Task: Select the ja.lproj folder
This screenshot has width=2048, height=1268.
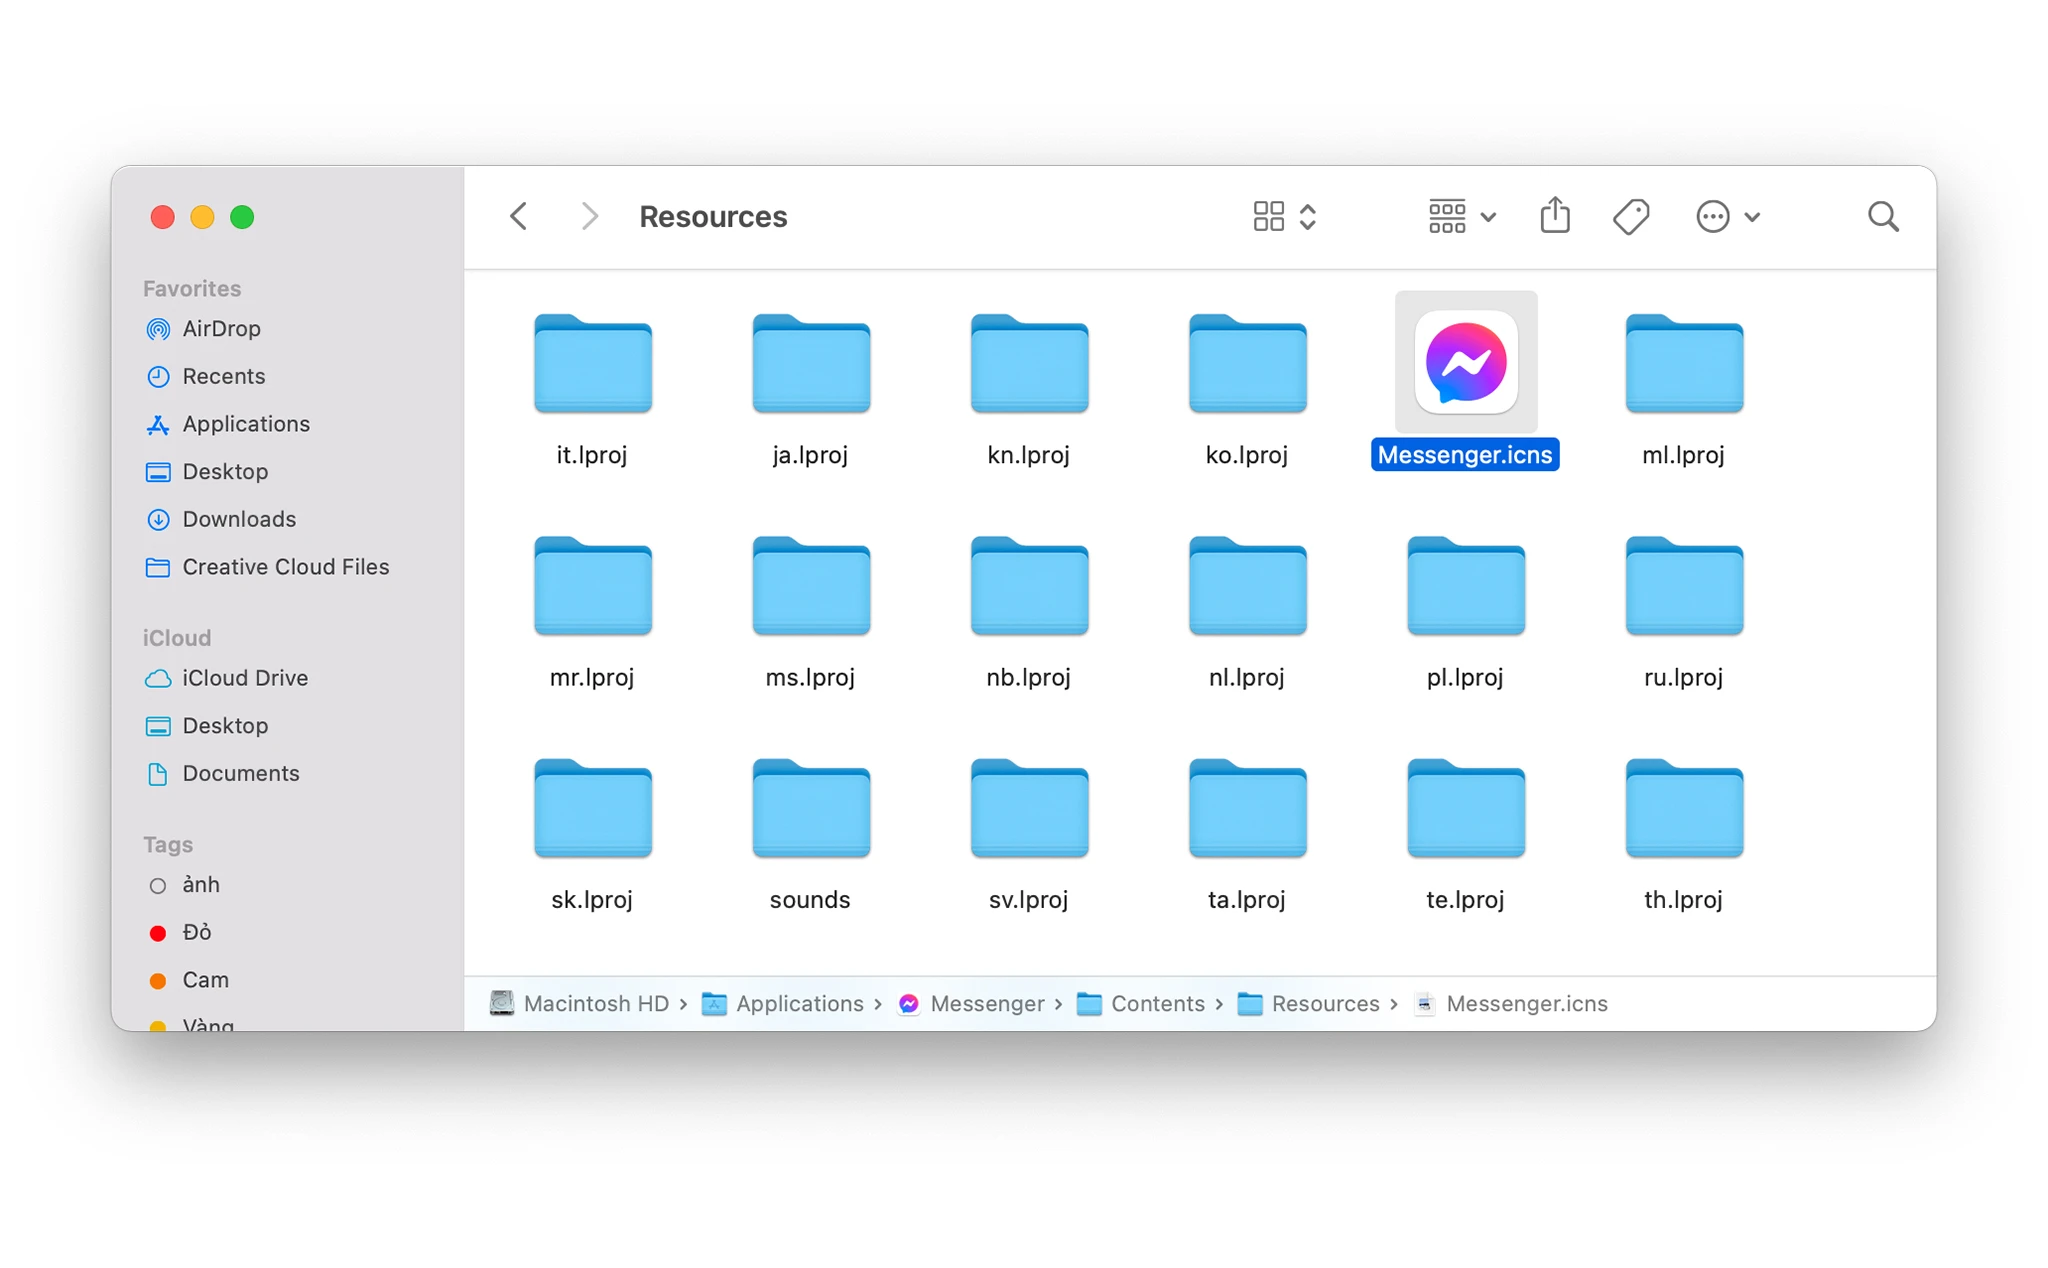Action: coord(811,363)
